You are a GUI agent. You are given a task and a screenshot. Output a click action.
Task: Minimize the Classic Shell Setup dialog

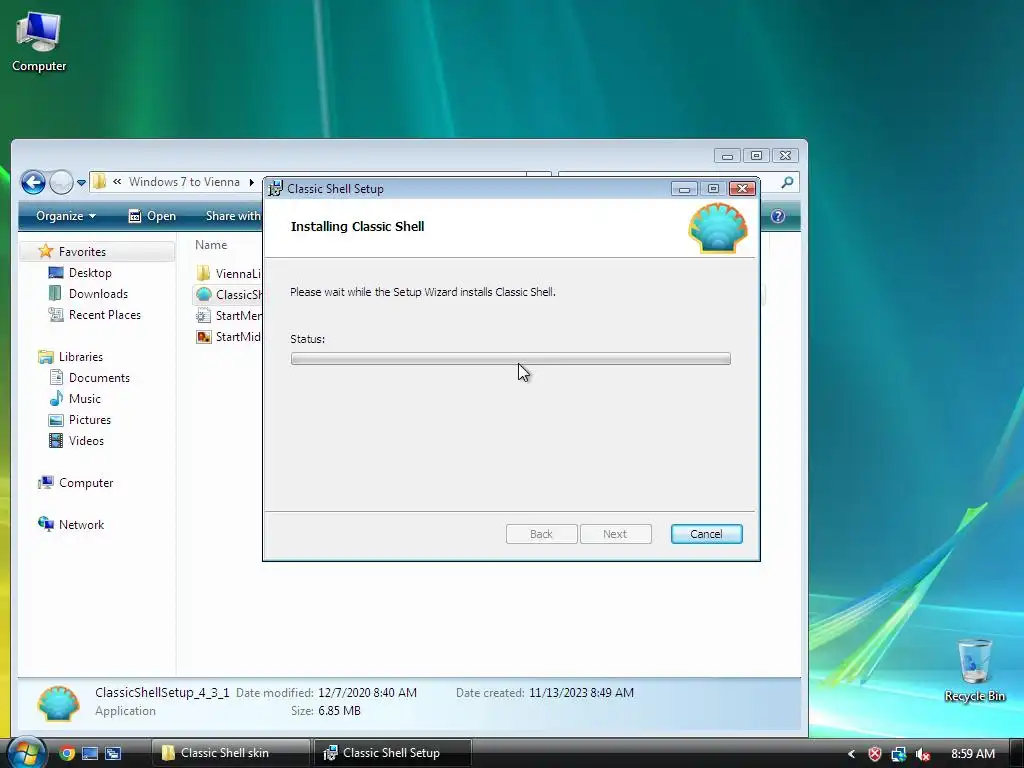pos(684,189)
